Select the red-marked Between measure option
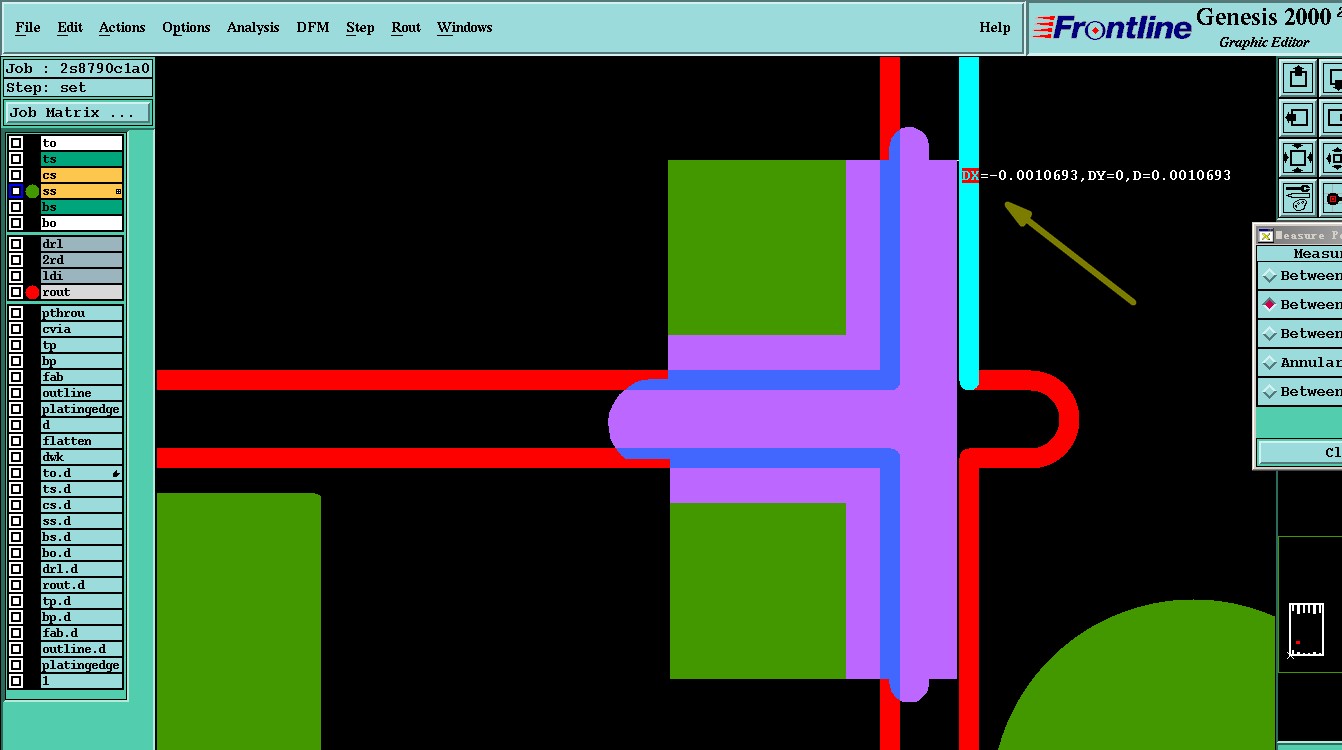 click(1300, 304)
